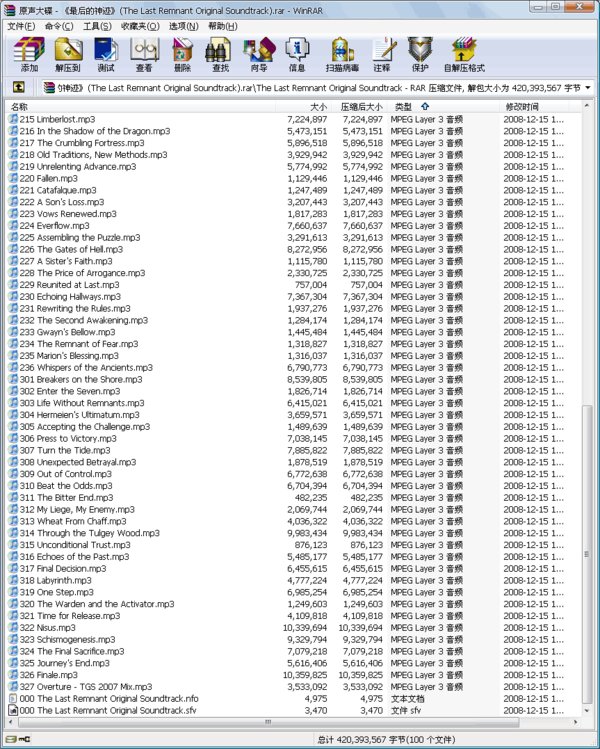Go up one folder level button

point(18,87)
